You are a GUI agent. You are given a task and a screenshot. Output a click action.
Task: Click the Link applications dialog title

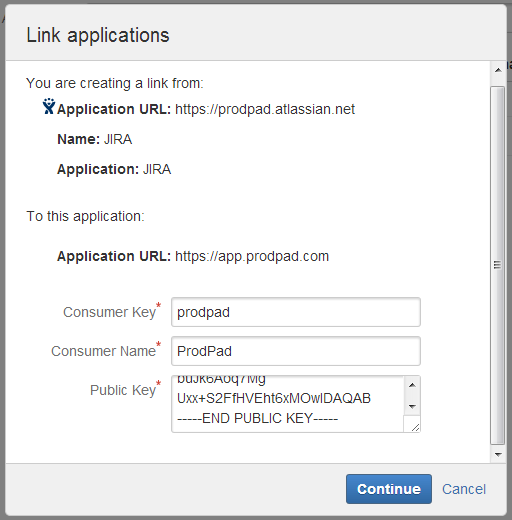click(x=98, y=35)
